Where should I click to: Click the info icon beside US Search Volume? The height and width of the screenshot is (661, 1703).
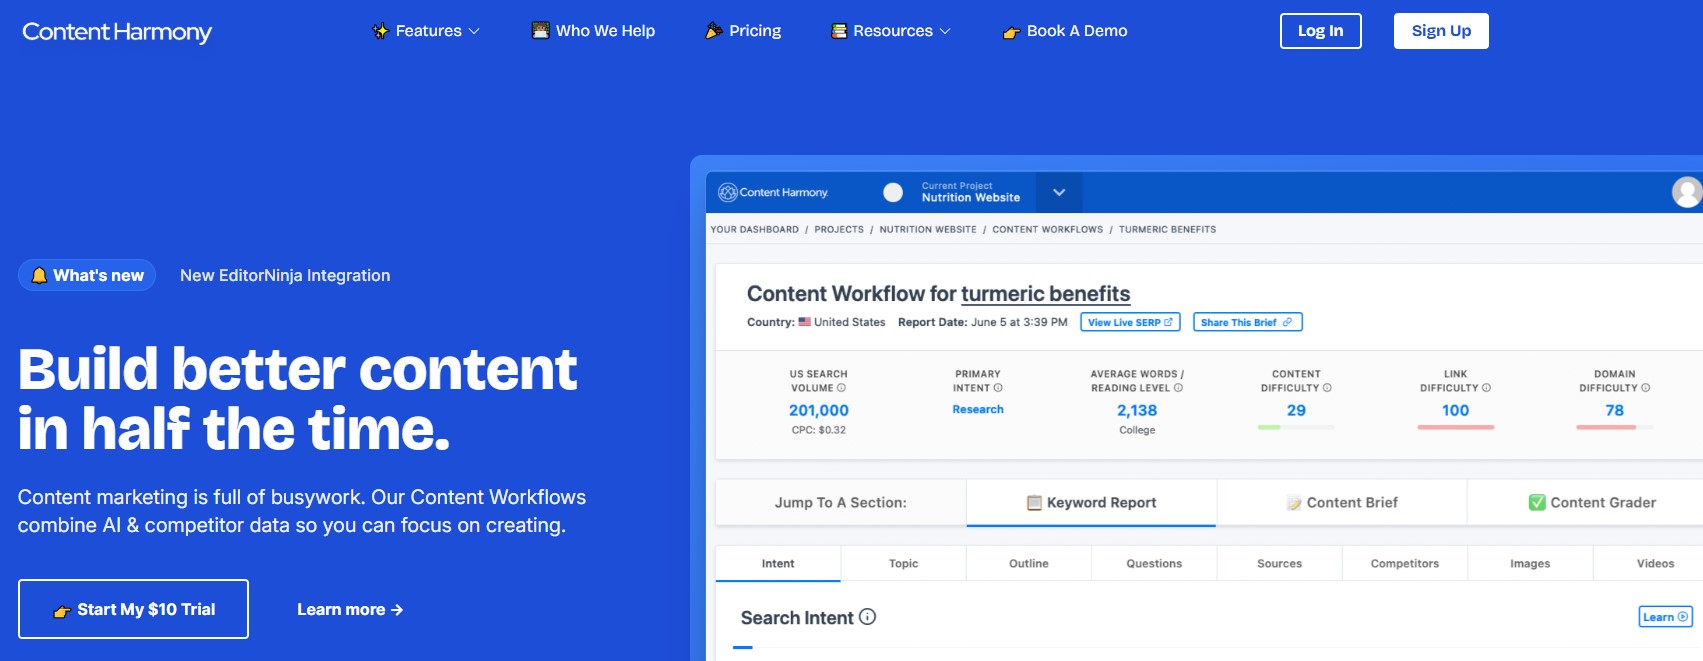pyautogui.click(x=842, y=388)
